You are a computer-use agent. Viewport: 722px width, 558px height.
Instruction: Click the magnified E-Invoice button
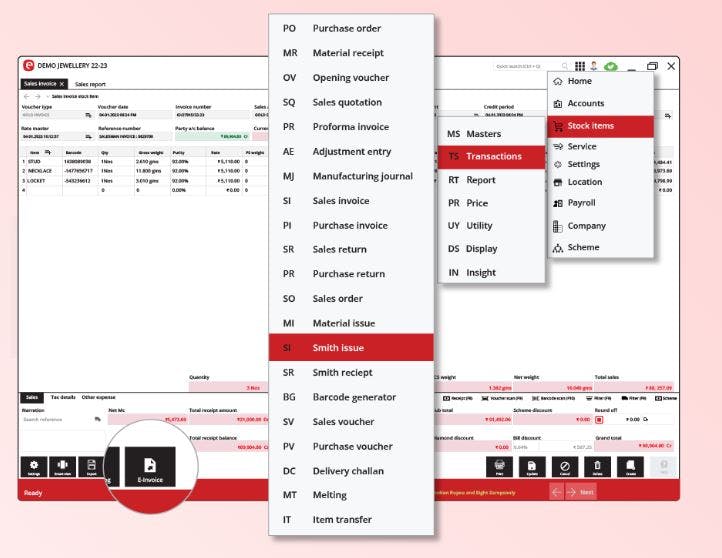coord(150,466)
